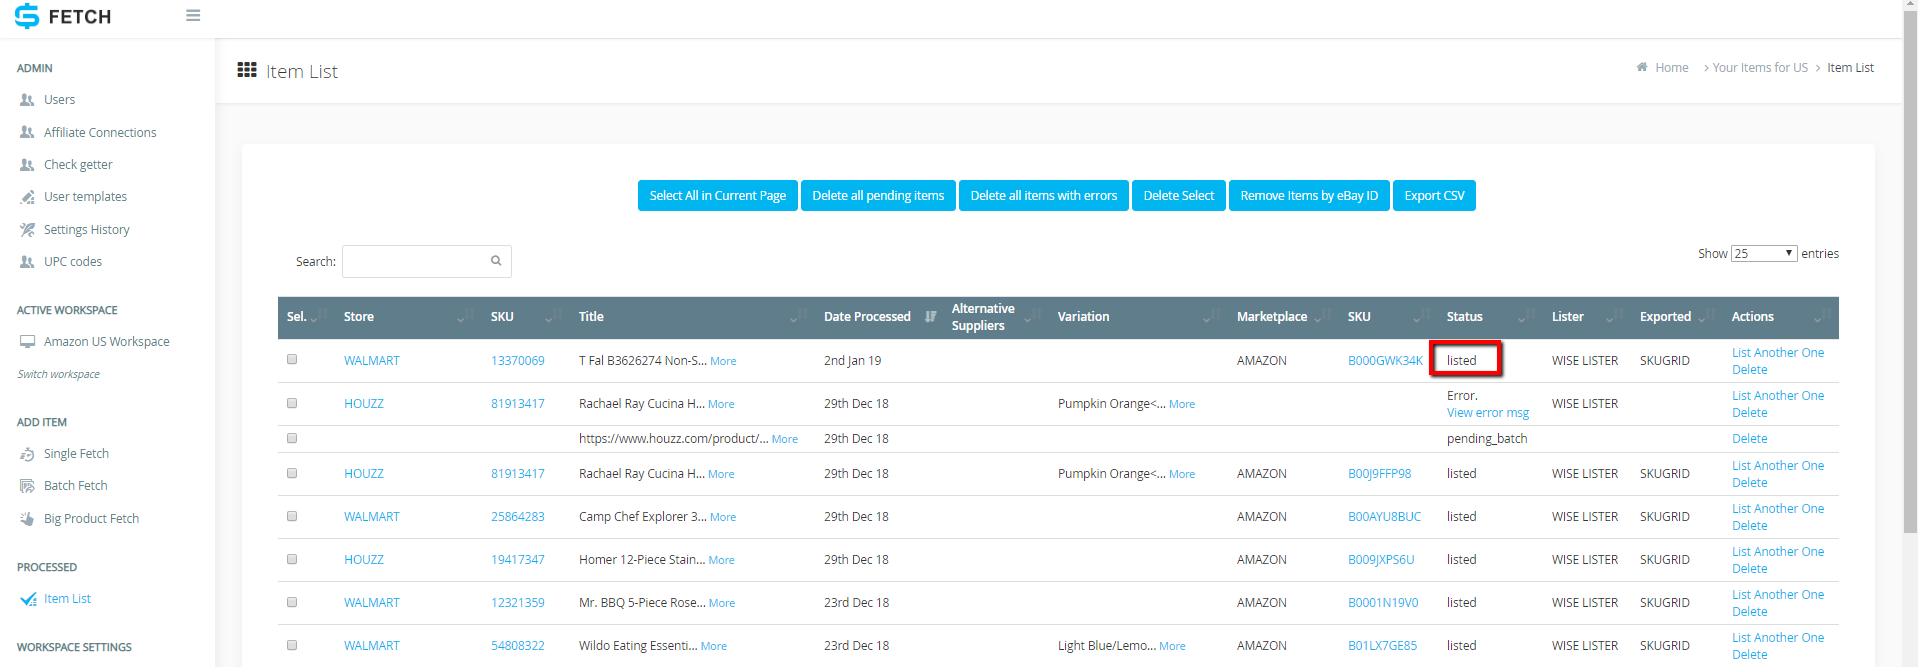The height and width of the screenshot is (667, 1918).
Task: Click the Settings History icon
Action: (x=27, y=230)
